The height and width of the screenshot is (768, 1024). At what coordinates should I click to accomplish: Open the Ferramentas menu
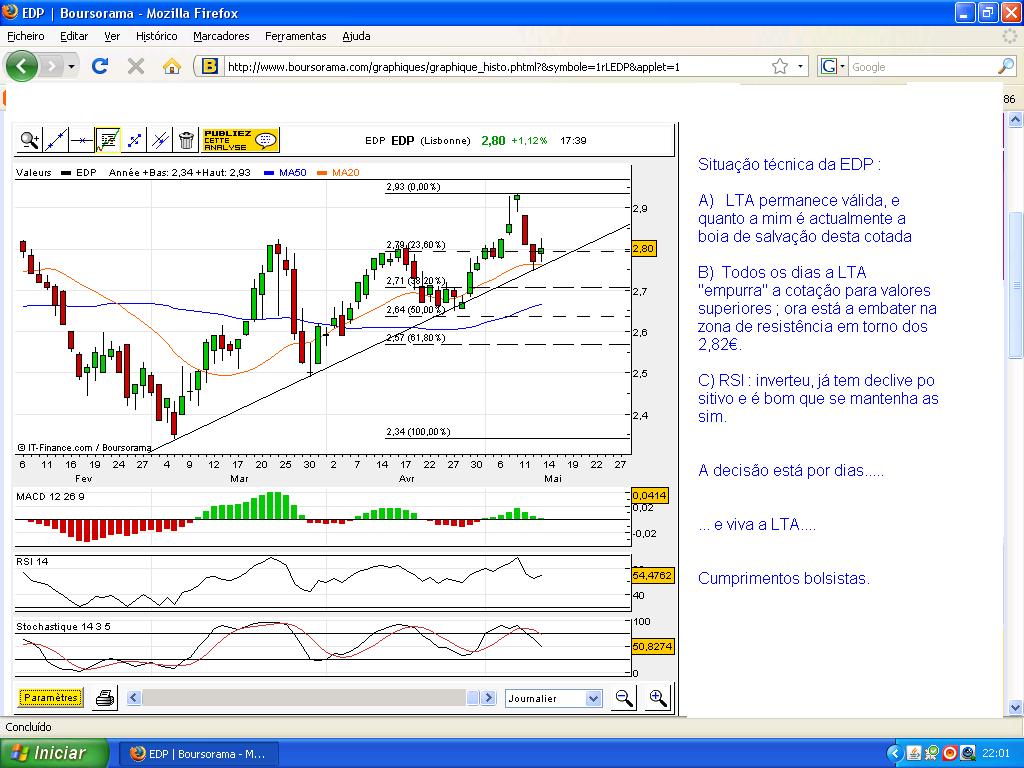click(296, 36)
